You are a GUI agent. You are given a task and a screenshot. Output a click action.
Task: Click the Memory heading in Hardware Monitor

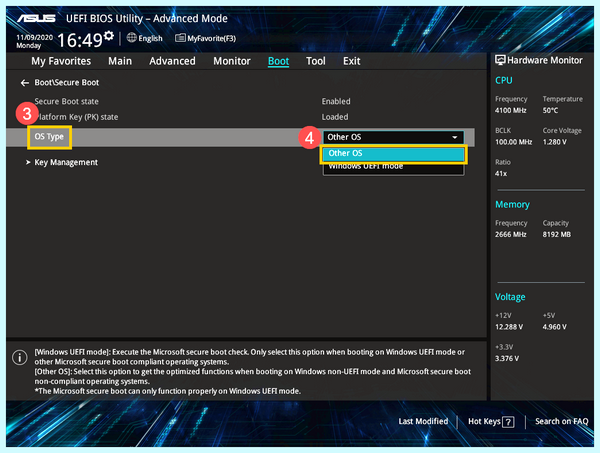point(512,205)
